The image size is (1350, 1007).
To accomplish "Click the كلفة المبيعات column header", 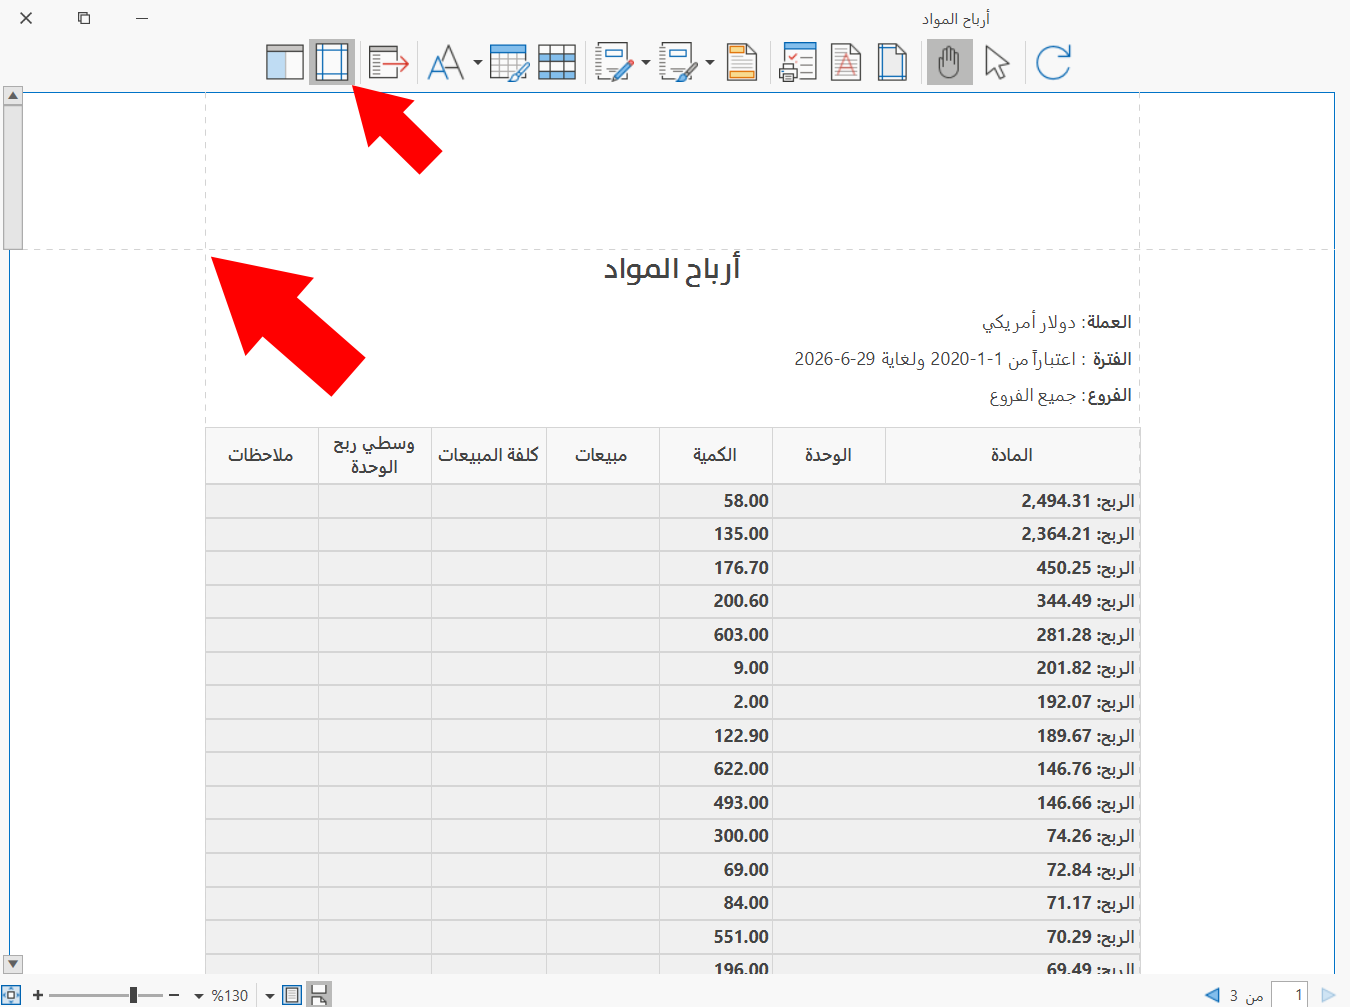I will click(x=489, y=455).
